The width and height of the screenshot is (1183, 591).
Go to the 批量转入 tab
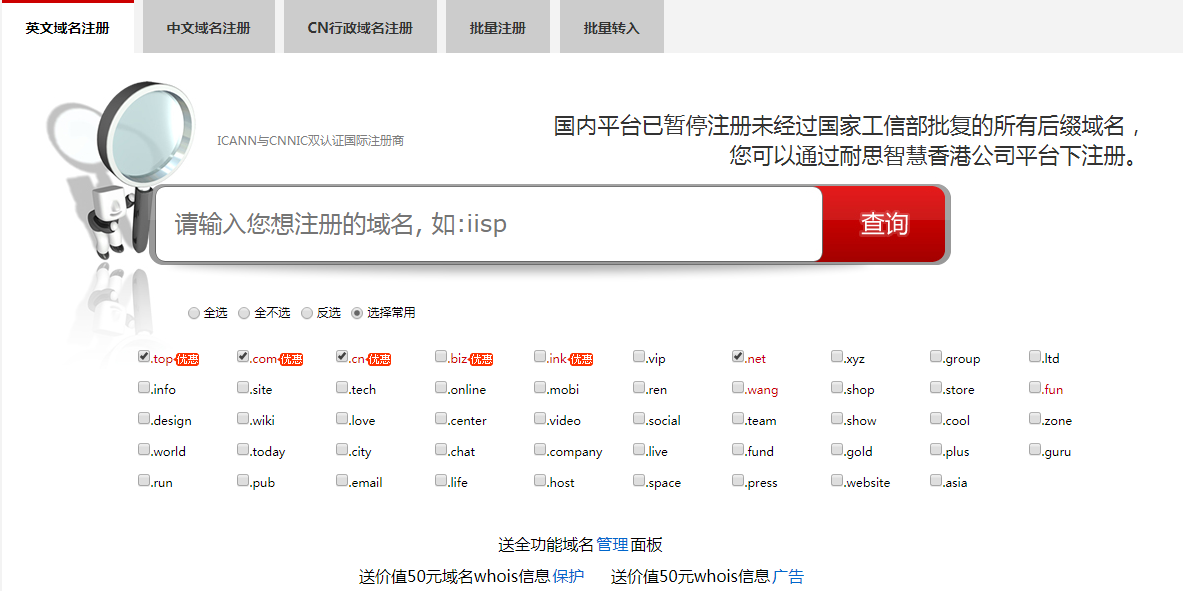[611, 28]
